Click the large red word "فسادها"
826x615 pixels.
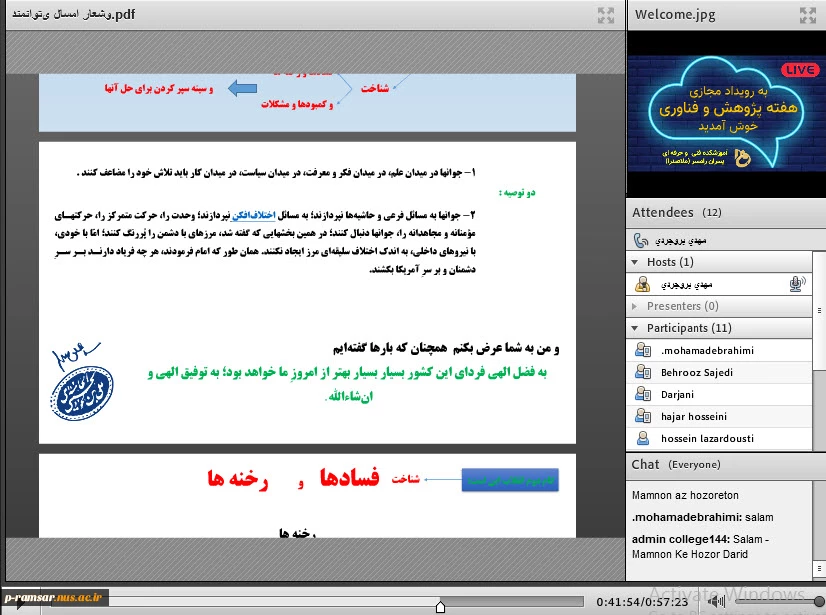[349, 477]
